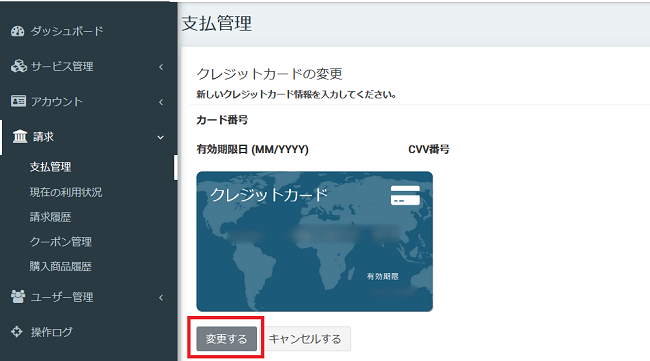Click the キャンセルする button
Image resolution: width=650 pixels, height=361 pixels.
pos(305,339)
